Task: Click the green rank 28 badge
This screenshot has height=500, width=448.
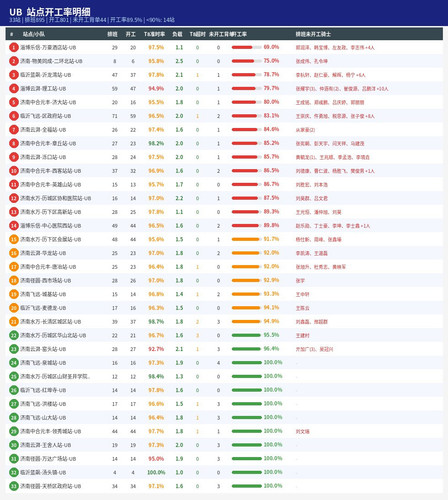Action: [14, 418]
